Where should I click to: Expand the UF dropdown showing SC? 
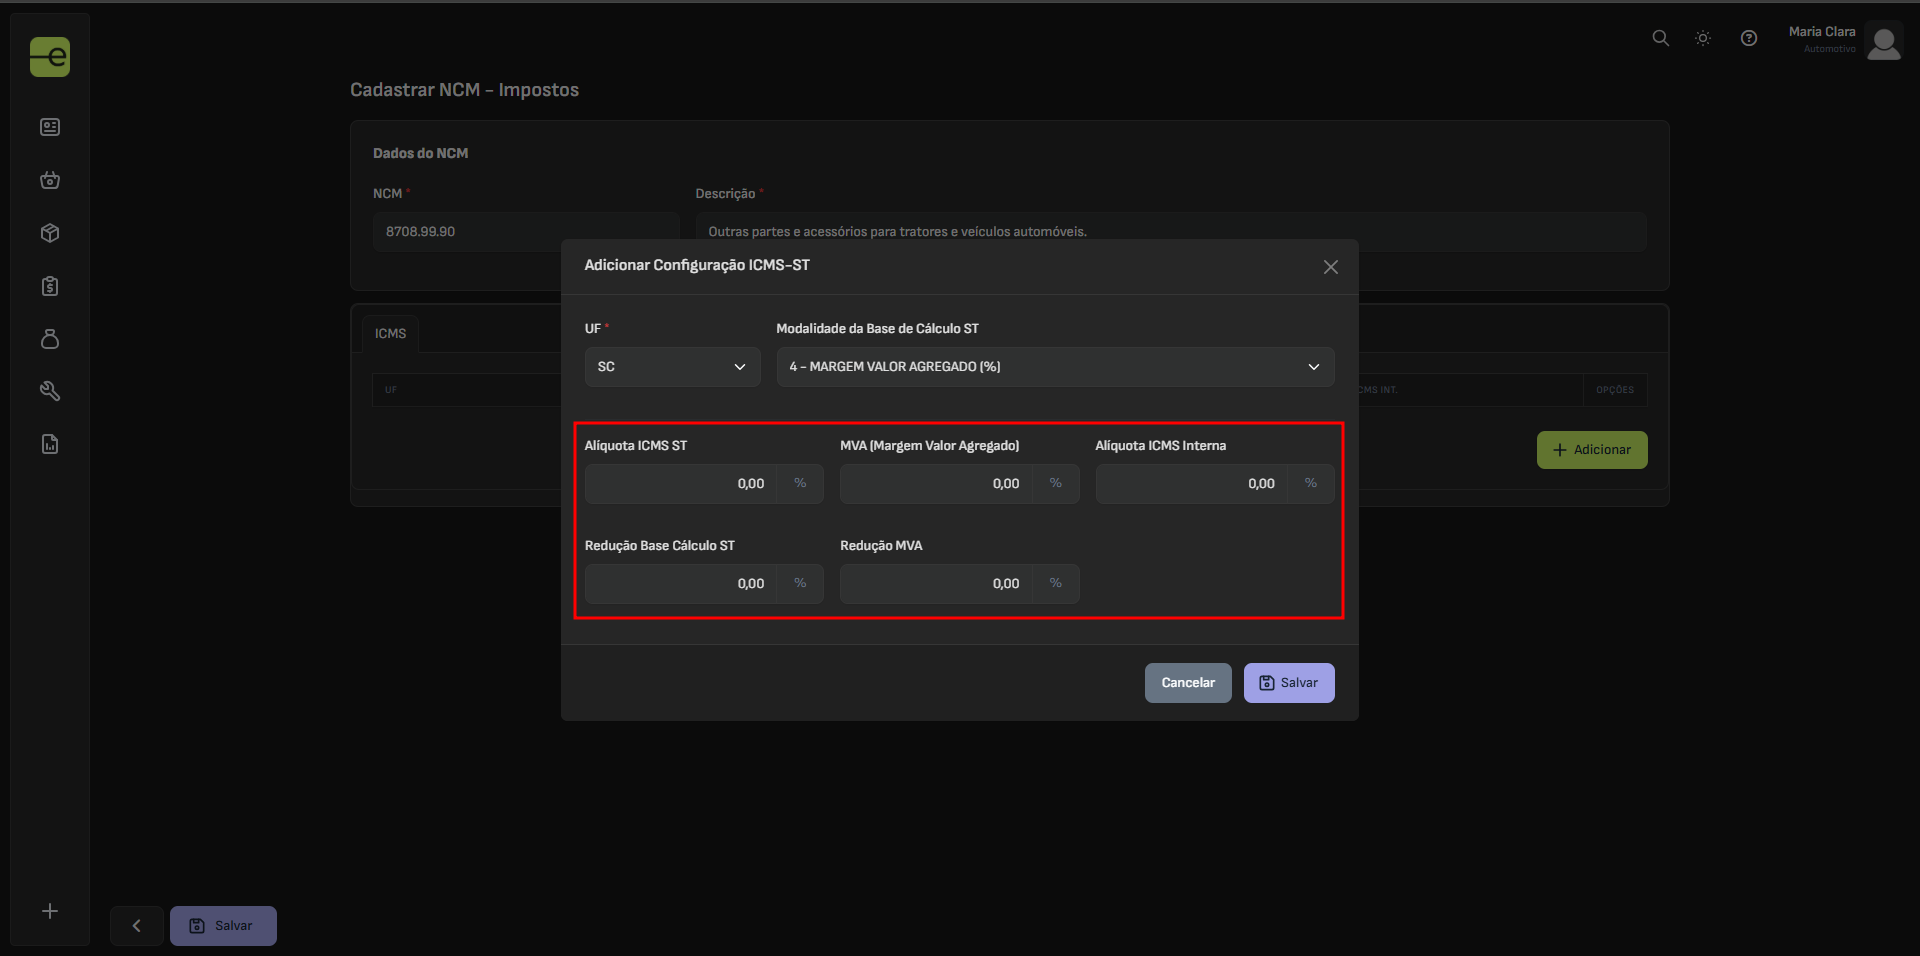pos(672,367)
